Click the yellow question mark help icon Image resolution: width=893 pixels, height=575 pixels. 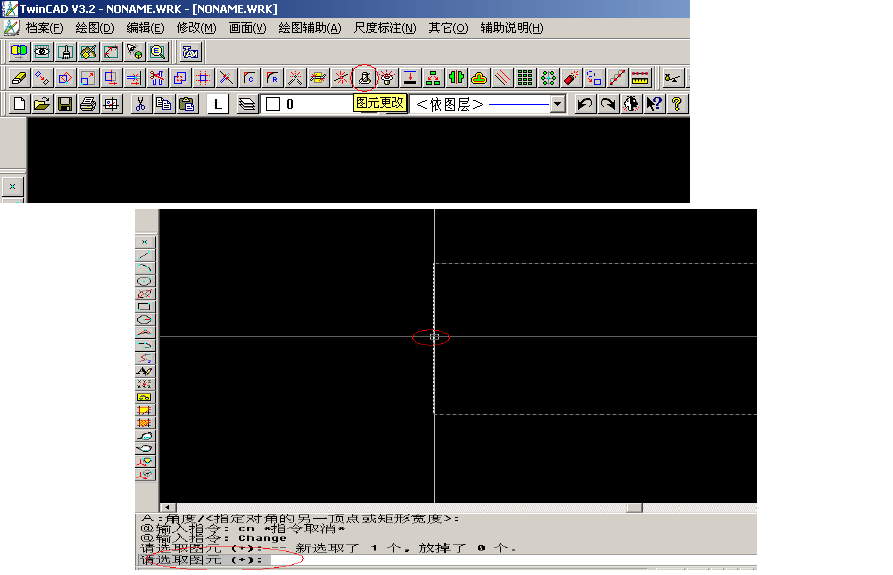(677, 104)
